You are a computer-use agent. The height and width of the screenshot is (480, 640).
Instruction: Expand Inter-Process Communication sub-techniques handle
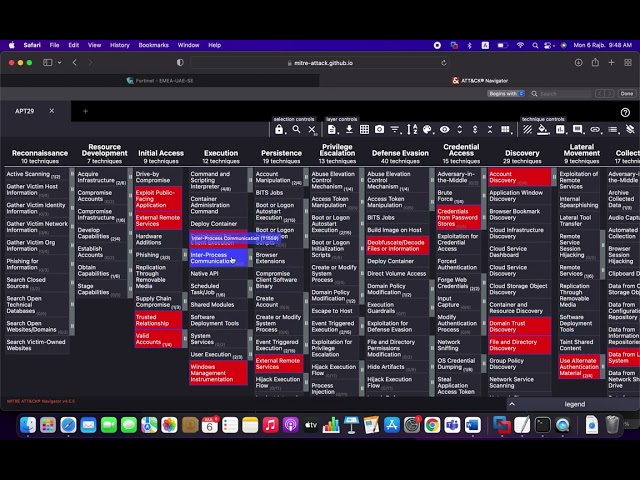point(250,258)
